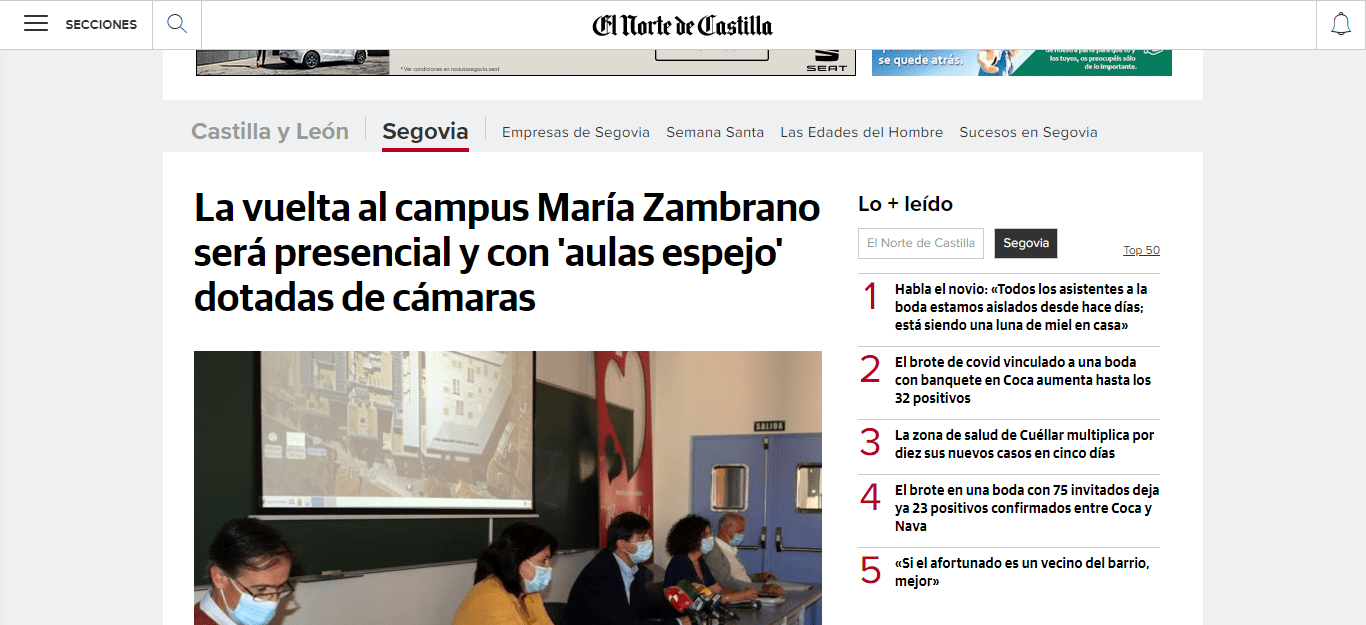Viewport: 1366px width, 625px height.
Task: Open story about Coca covid outbreak 32 positivos
Action: point(1023,380)
